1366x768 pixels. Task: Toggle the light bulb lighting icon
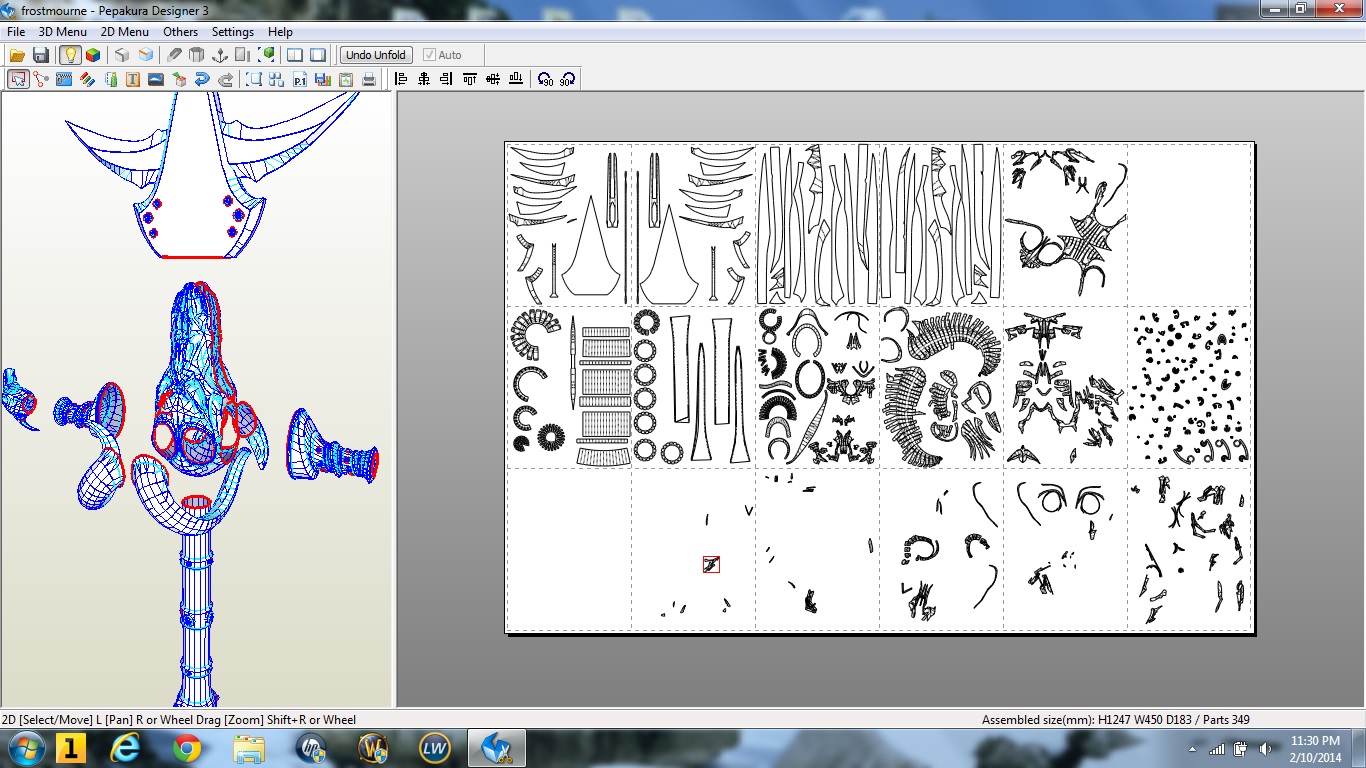point(70,55)
